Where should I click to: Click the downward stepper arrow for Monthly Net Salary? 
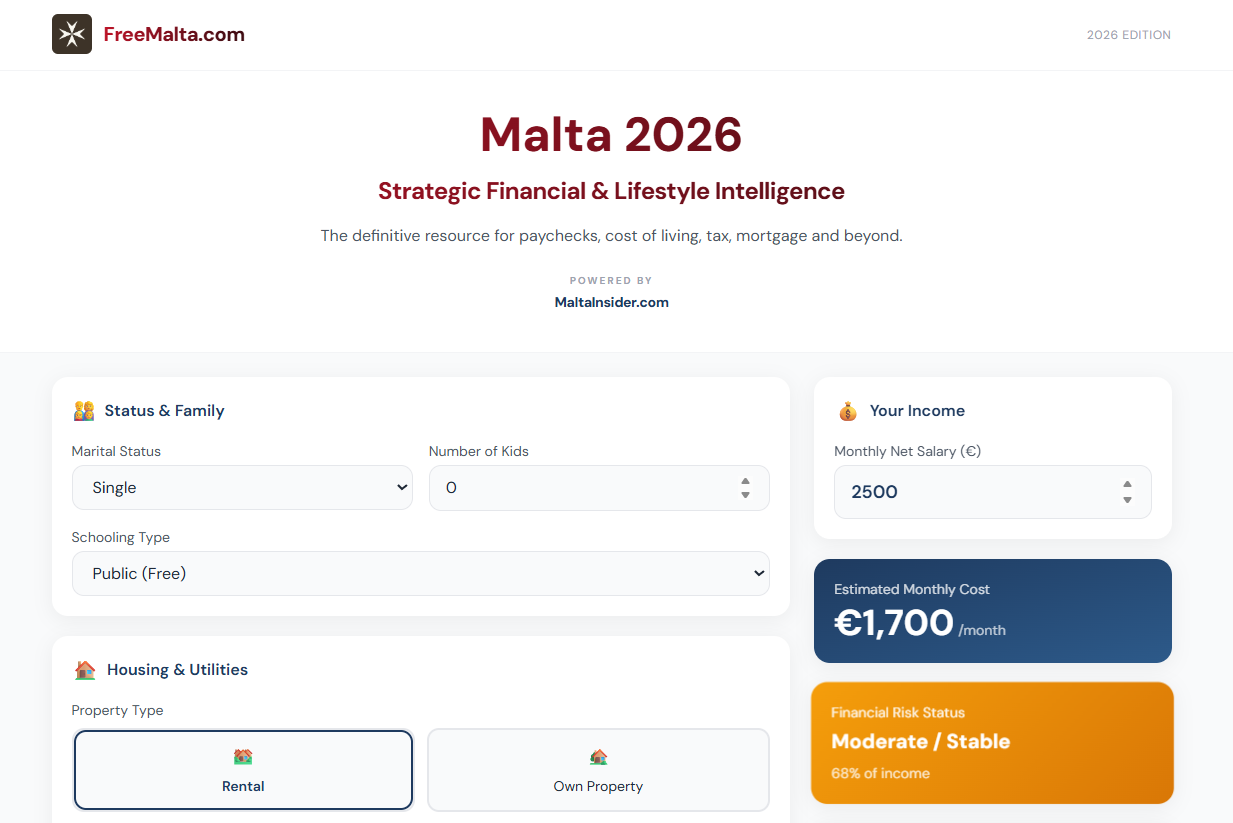click(1128, 498)
